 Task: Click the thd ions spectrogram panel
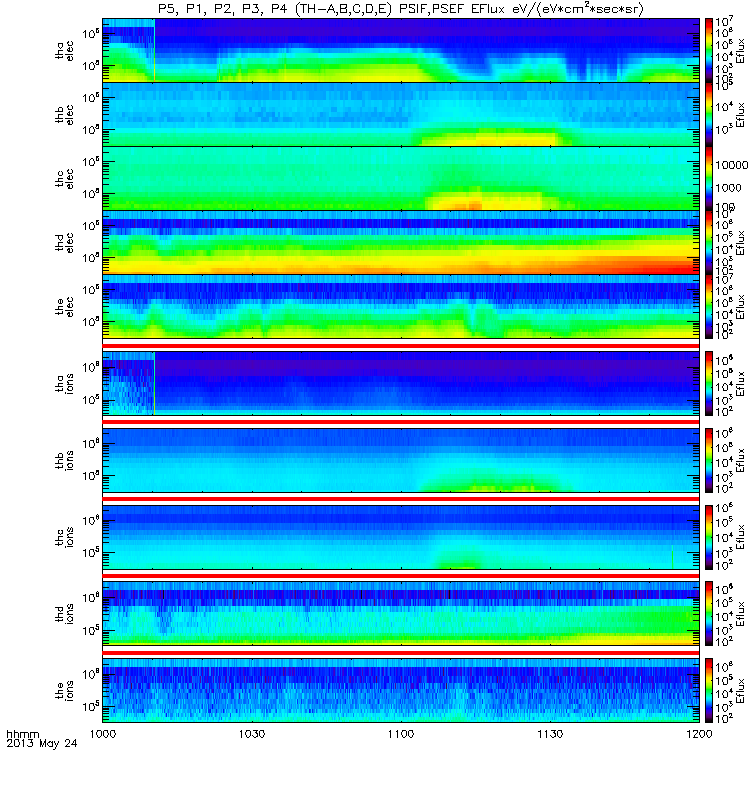pos(401,614)
